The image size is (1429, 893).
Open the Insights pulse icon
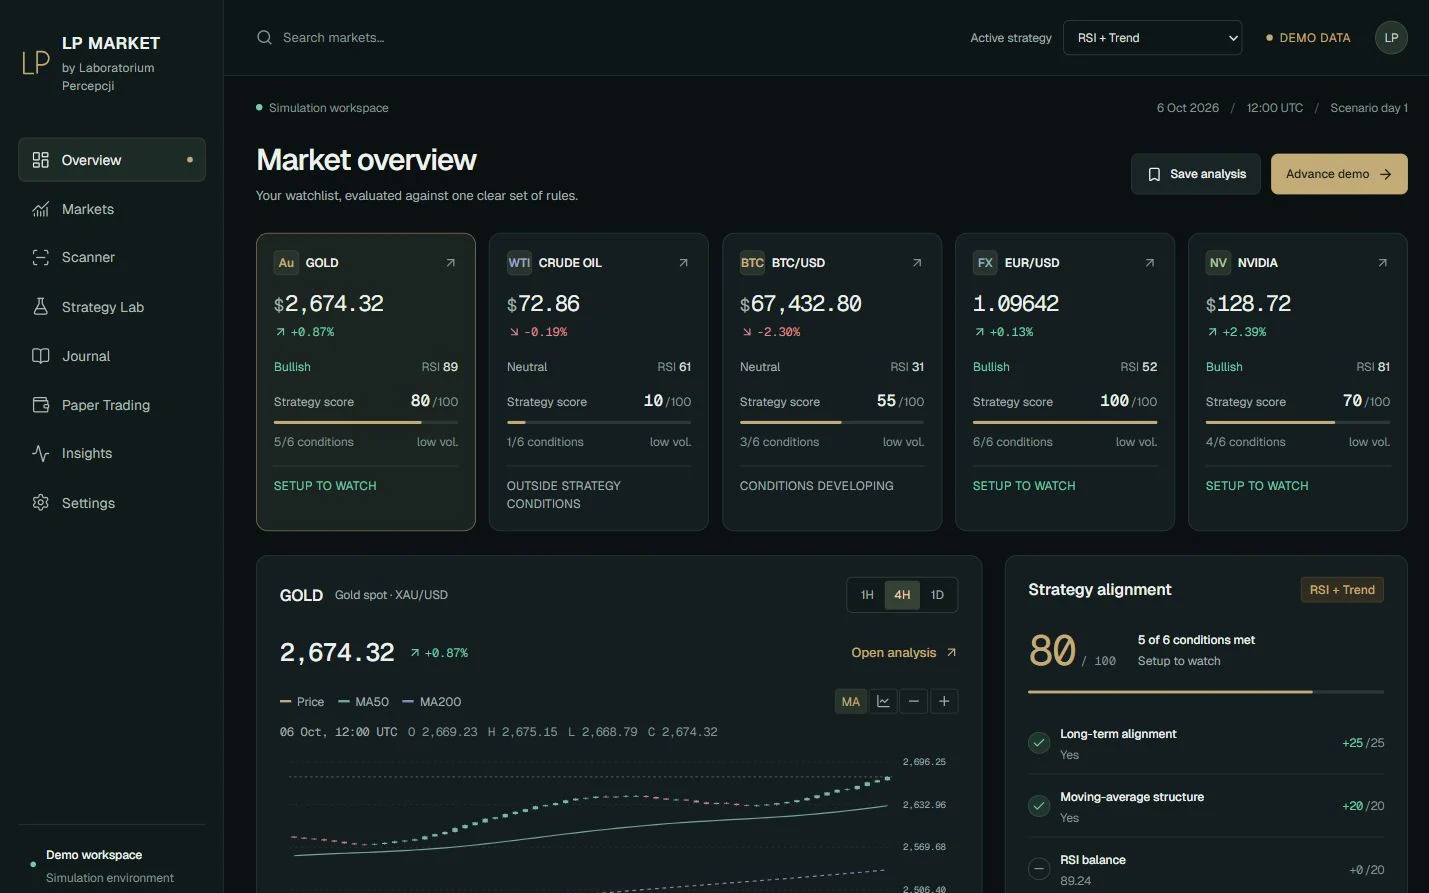pyautogui.click(x=40, y=453)
